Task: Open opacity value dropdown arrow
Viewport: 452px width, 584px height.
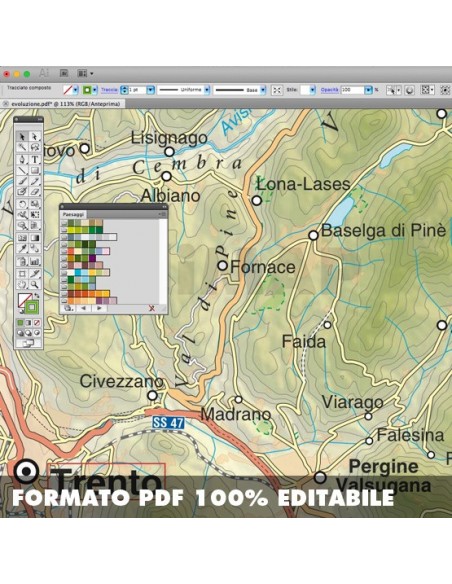Action: [x=368, y=90]
